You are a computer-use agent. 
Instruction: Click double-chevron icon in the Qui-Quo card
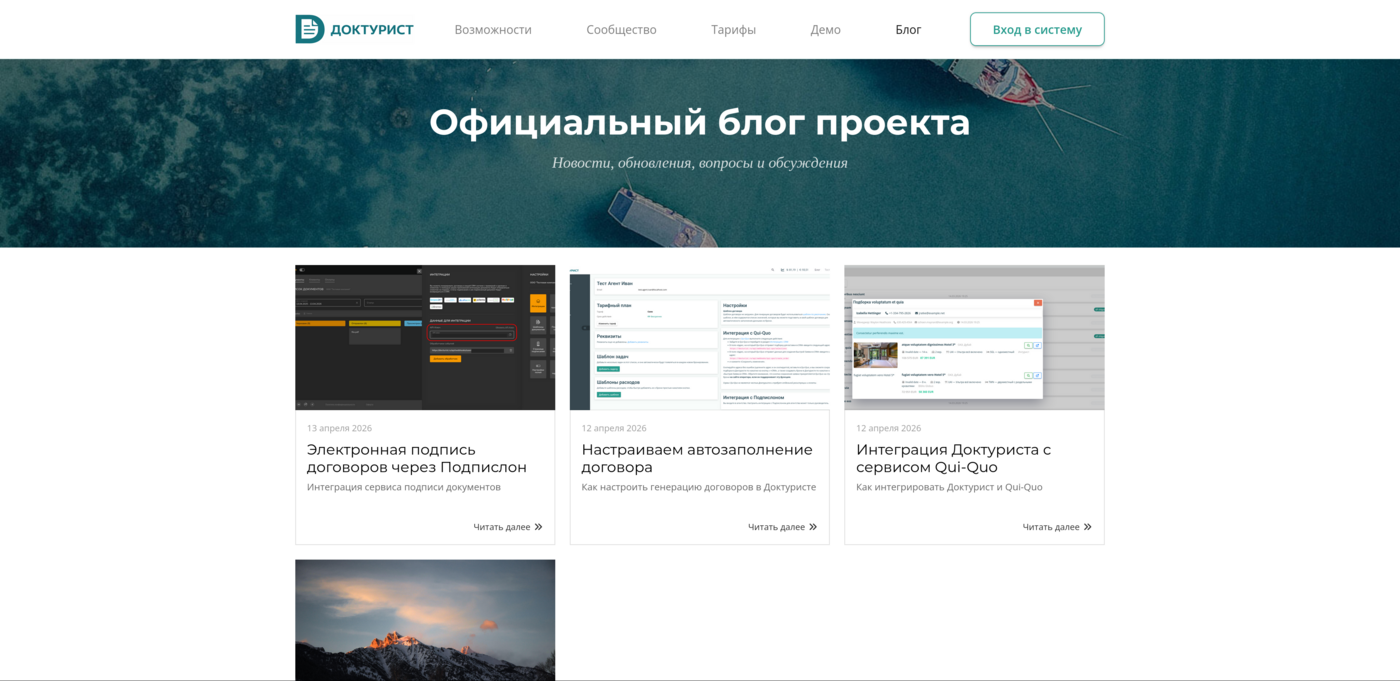point(1087,527)
